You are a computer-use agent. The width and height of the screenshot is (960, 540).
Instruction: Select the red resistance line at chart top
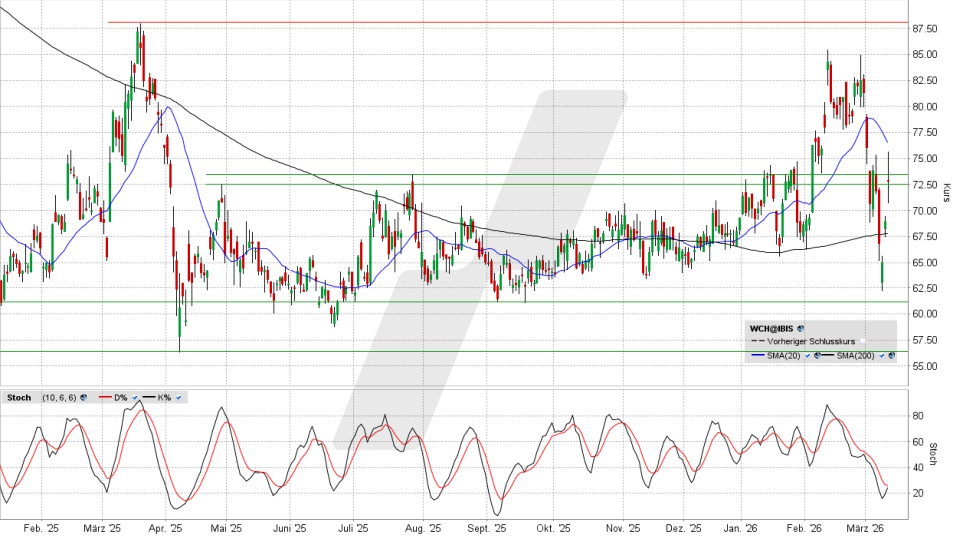(x=500, y=22)
